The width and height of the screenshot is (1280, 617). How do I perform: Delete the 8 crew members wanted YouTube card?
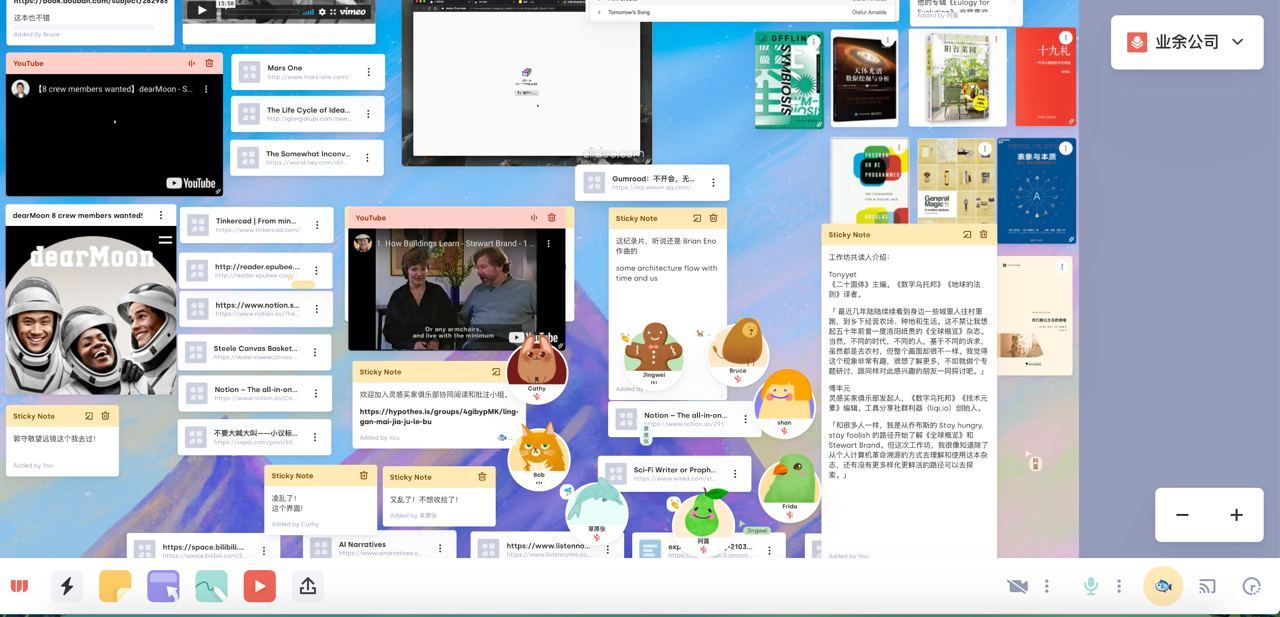209,63
